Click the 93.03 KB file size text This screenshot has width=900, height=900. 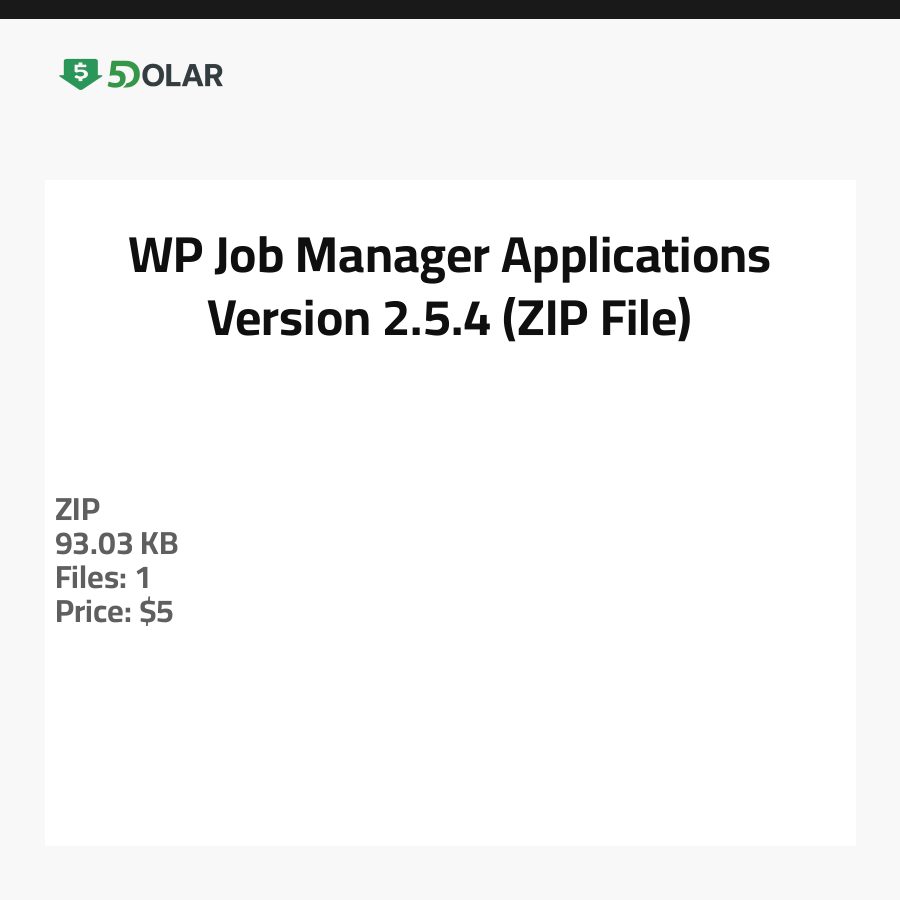[x=116, y=544]
